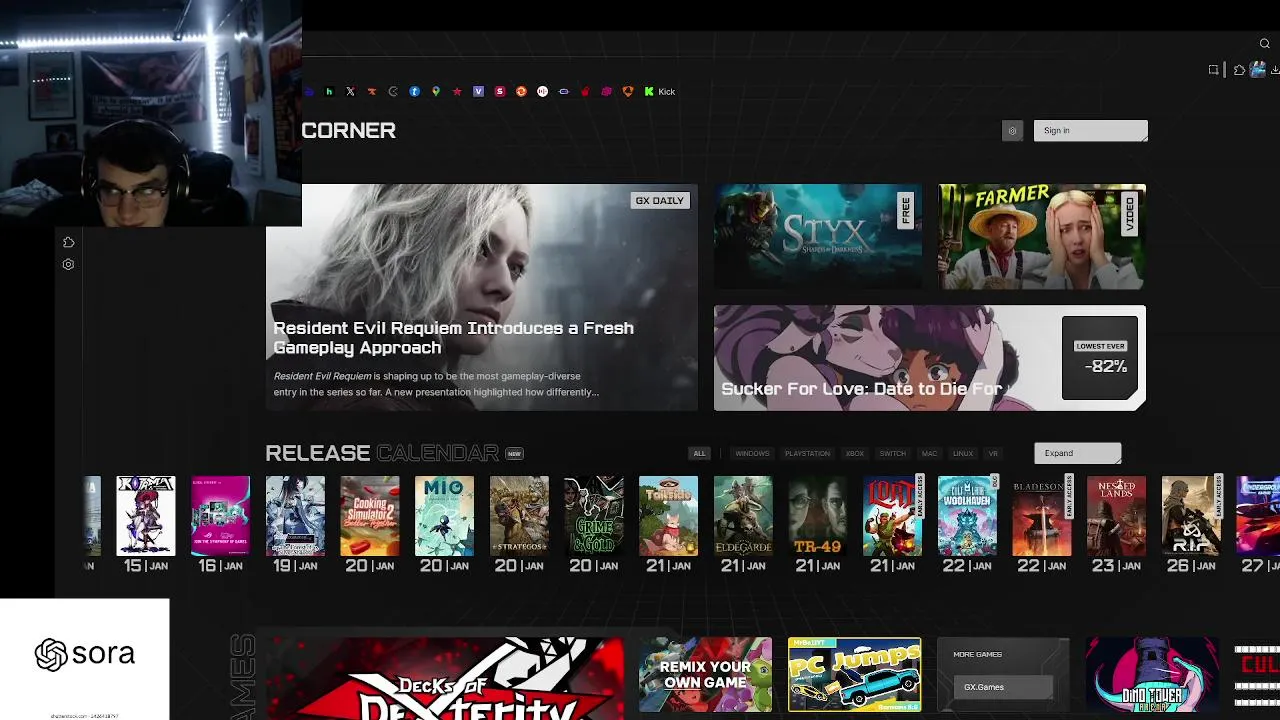Open the Google Maps pin bookmark
Screen dimensions: 1280x720
coord(436,91)
